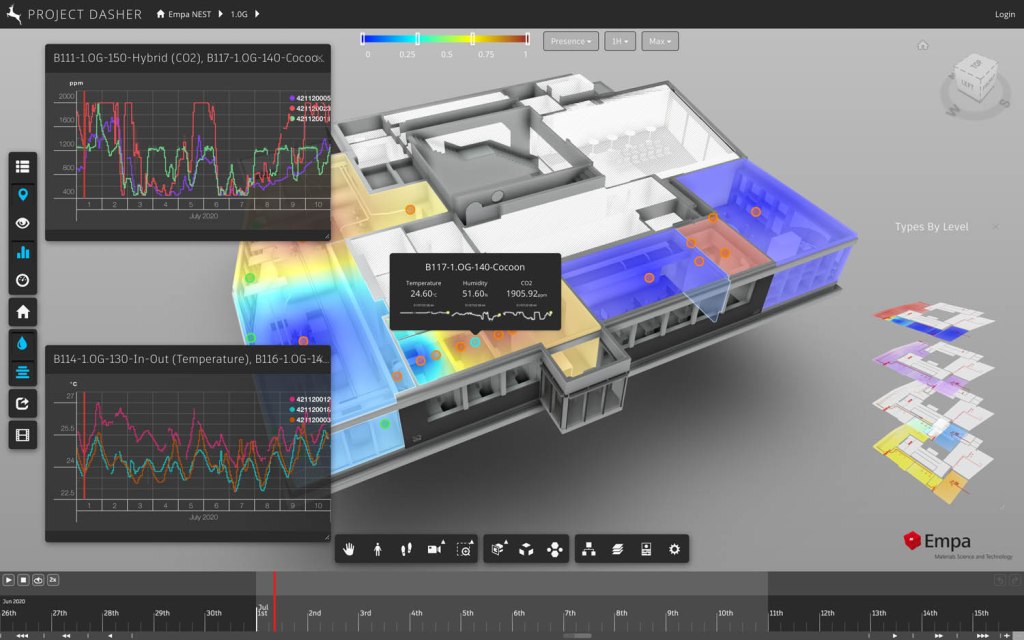Screen dimensions: 1024x640
Task: Select 1.OG level in the breadcrumb
Action: click(239, 15)
